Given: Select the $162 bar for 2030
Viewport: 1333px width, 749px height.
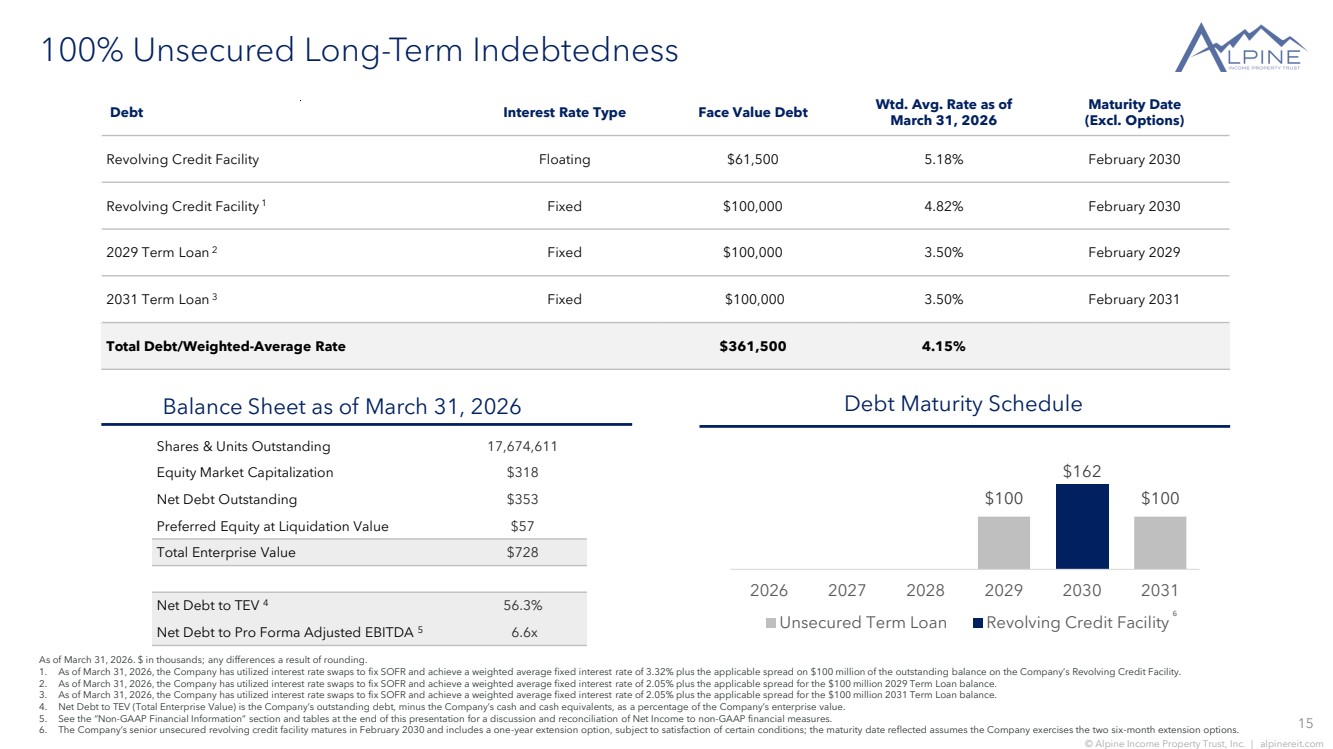Looking at the screenshot, I should coord(1082,527).
